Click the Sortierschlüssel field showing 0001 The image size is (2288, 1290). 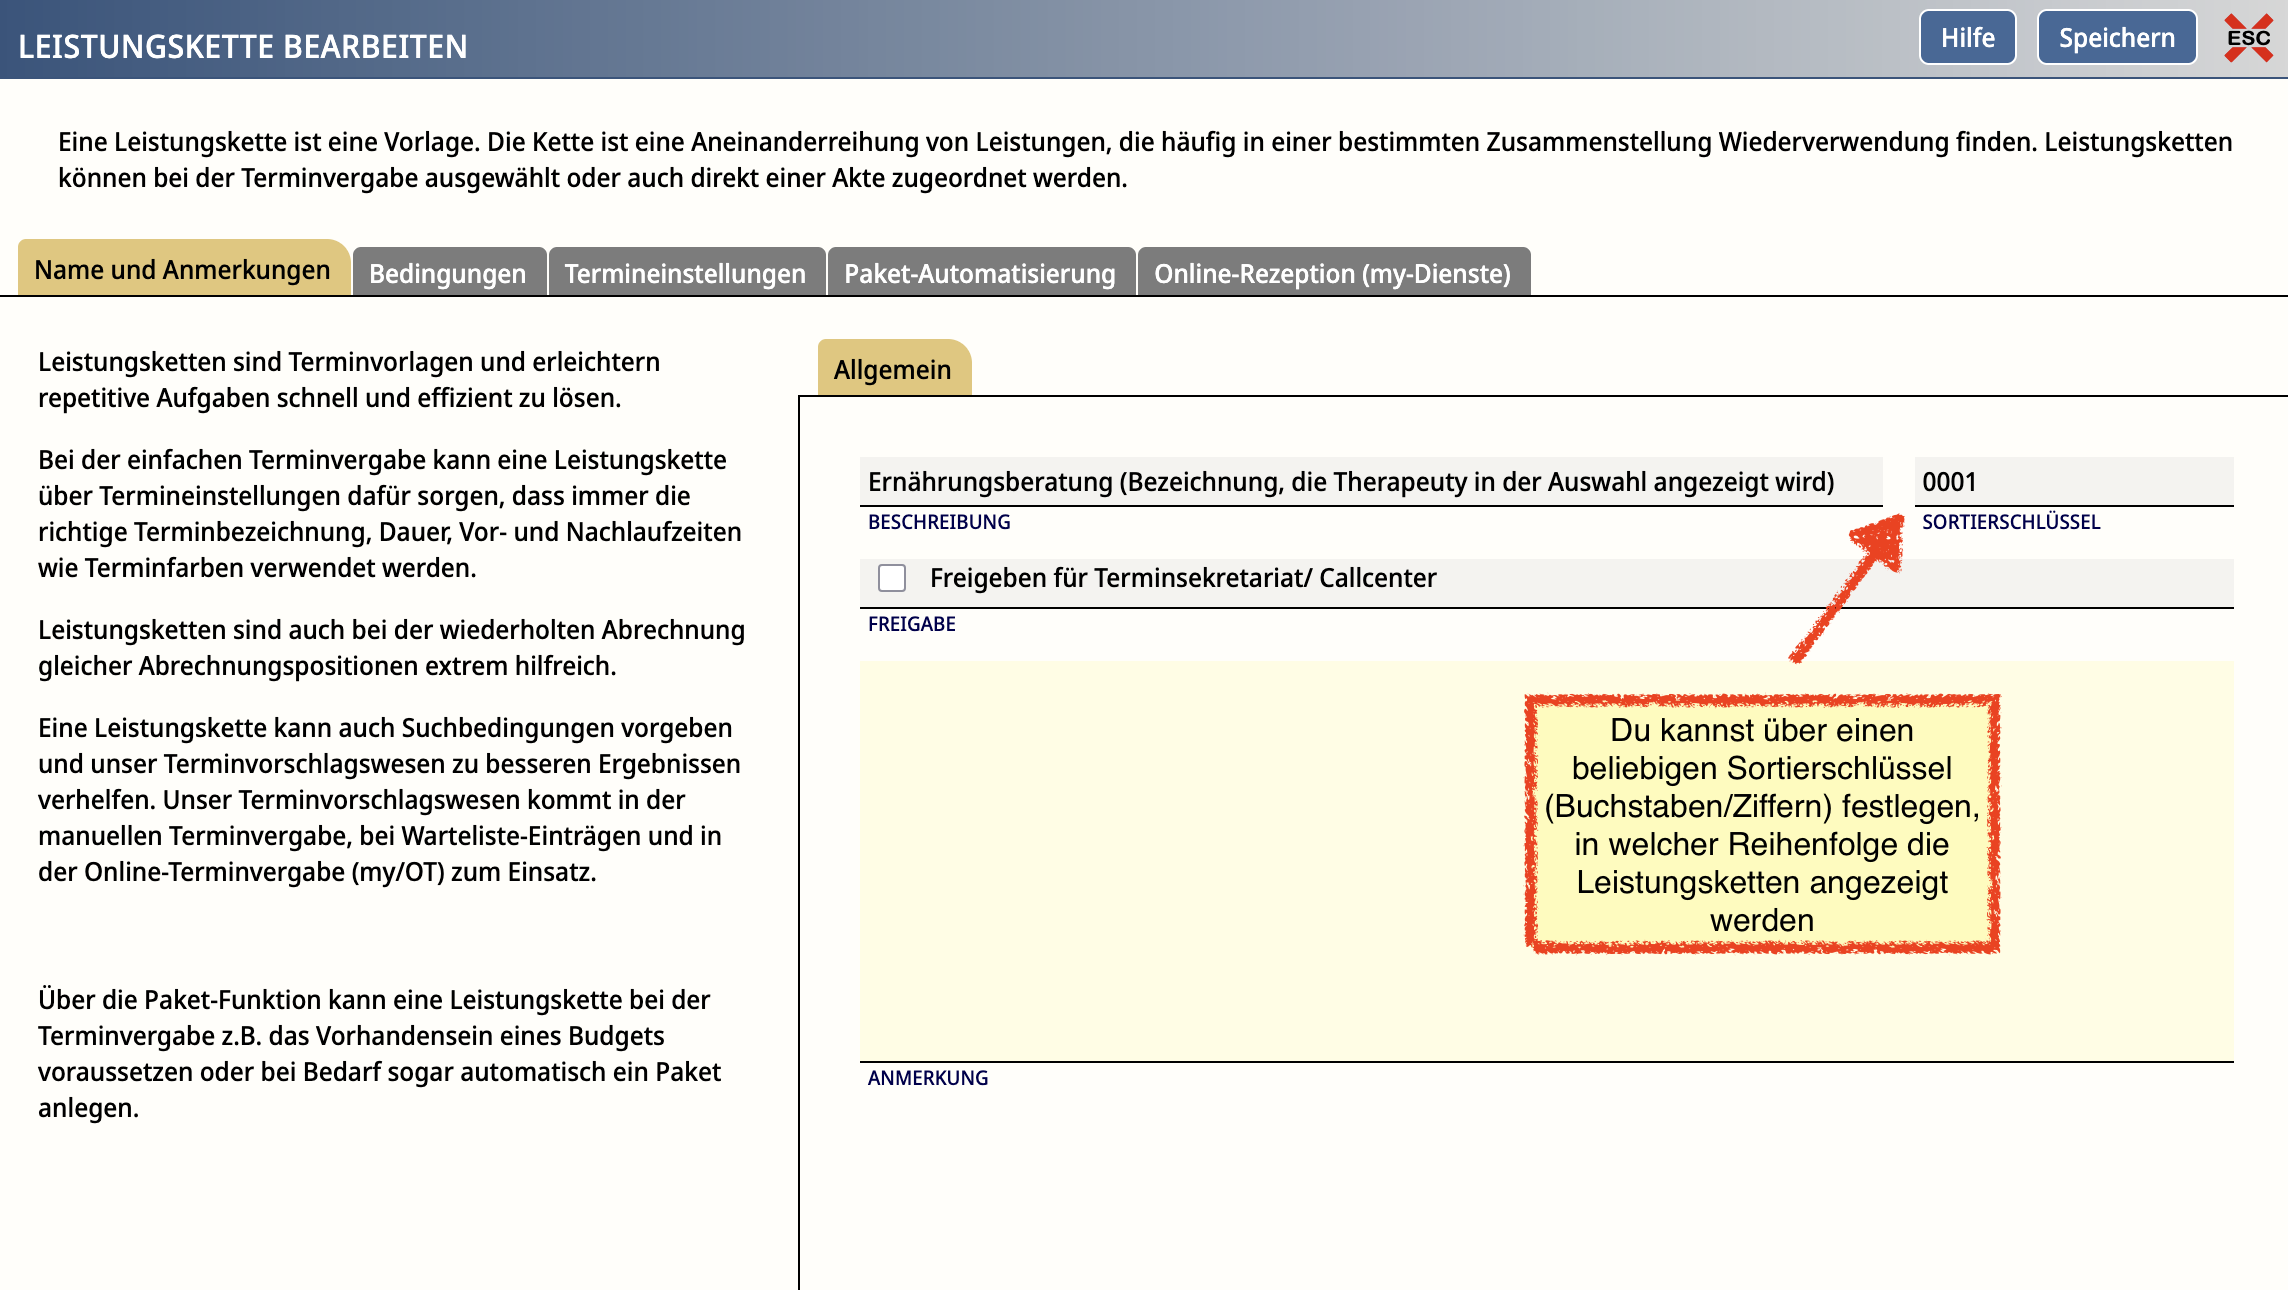click(2072, 482)
